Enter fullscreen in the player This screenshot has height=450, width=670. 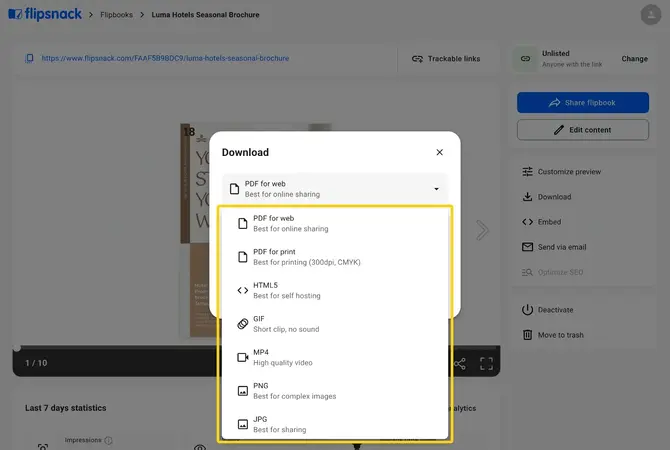pos(486,364)
